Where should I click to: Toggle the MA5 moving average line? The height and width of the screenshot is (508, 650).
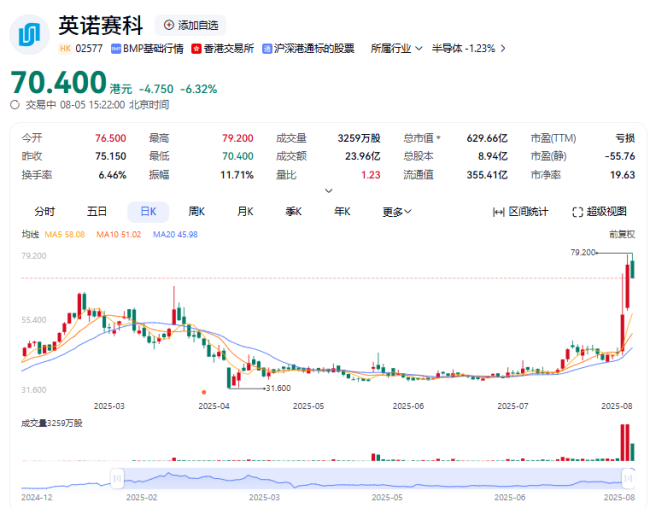(66, 235)
